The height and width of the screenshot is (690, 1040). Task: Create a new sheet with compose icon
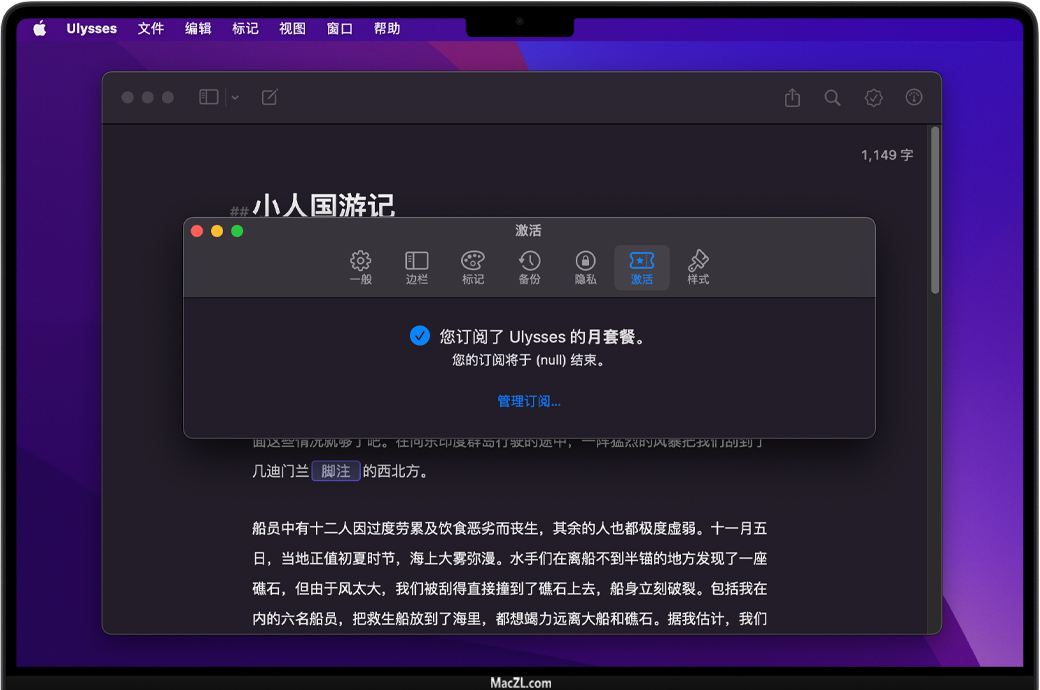pos(269,97)
